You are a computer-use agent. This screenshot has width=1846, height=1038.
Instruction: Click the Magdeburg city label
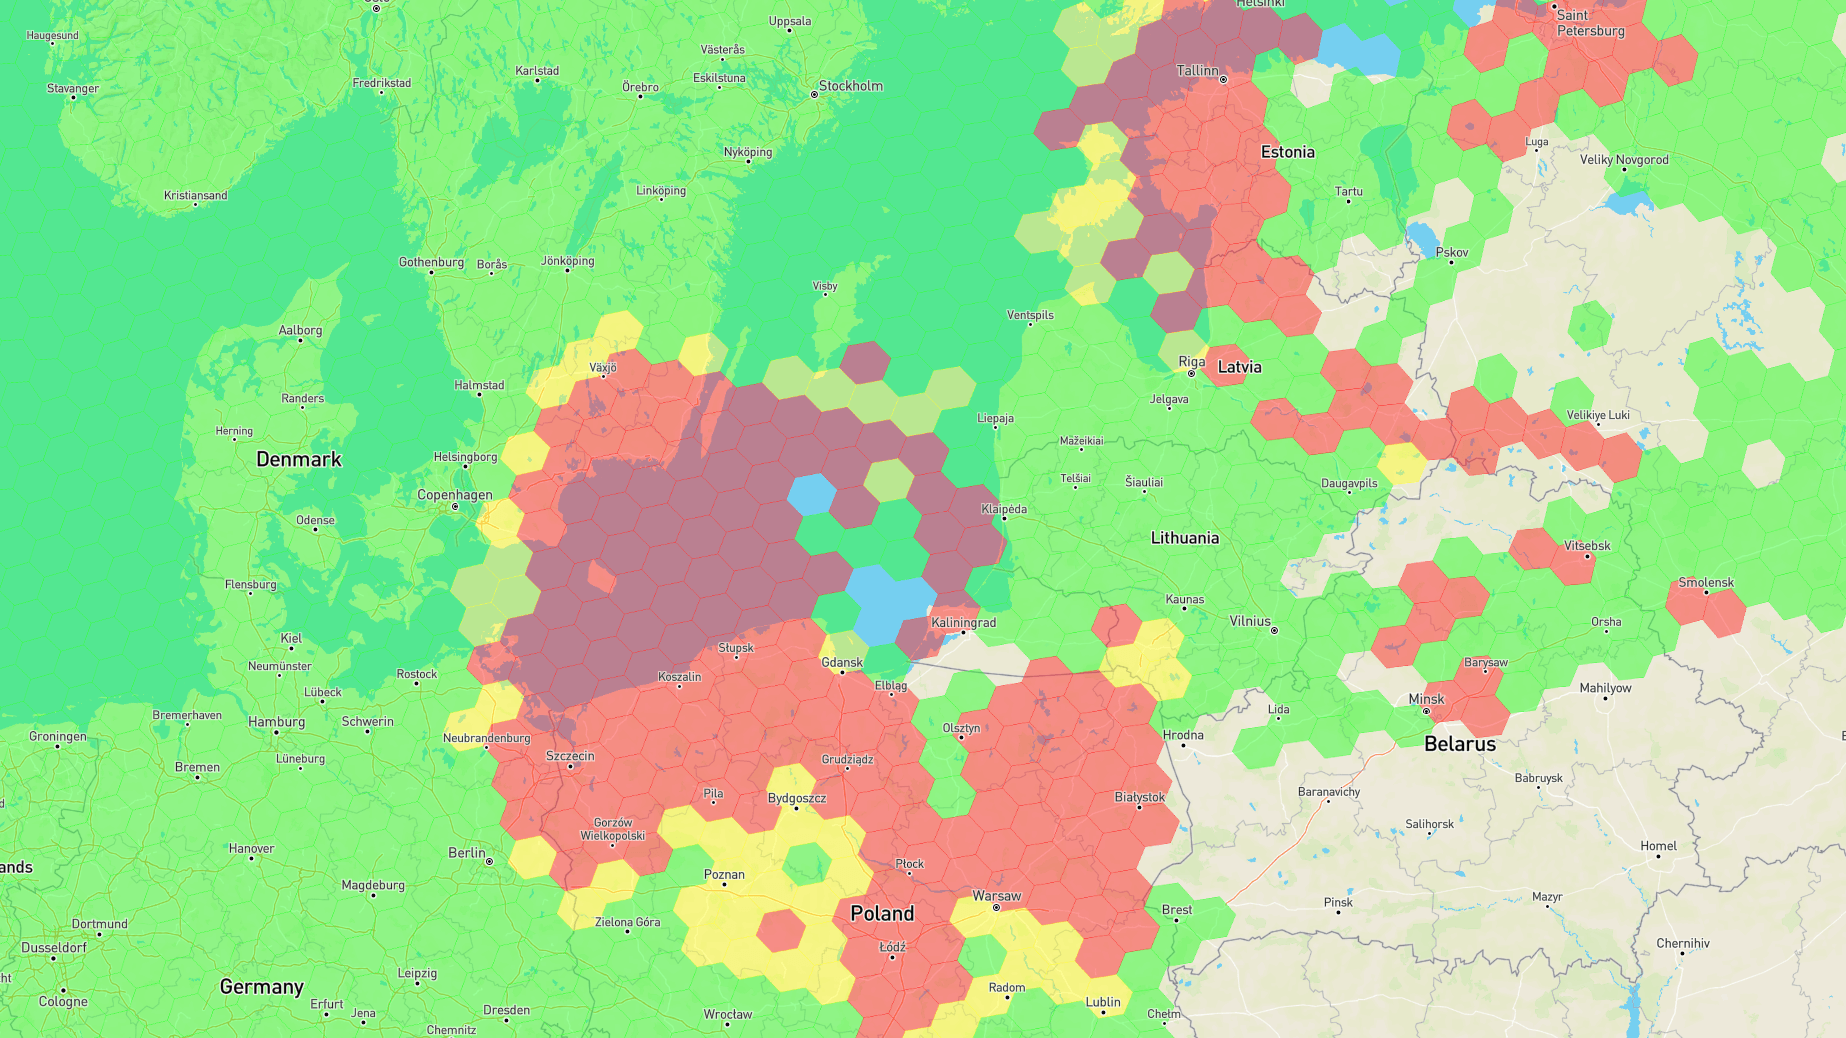373,885
